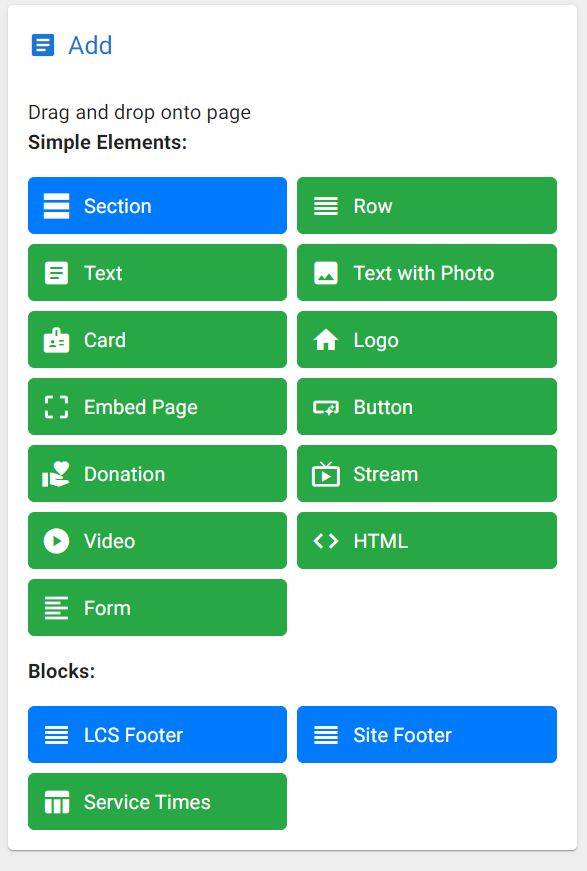This screenshot has height=871, width=587.
Task: Click the fullscreen icon on Embed Page
Action: pos(57,406)
